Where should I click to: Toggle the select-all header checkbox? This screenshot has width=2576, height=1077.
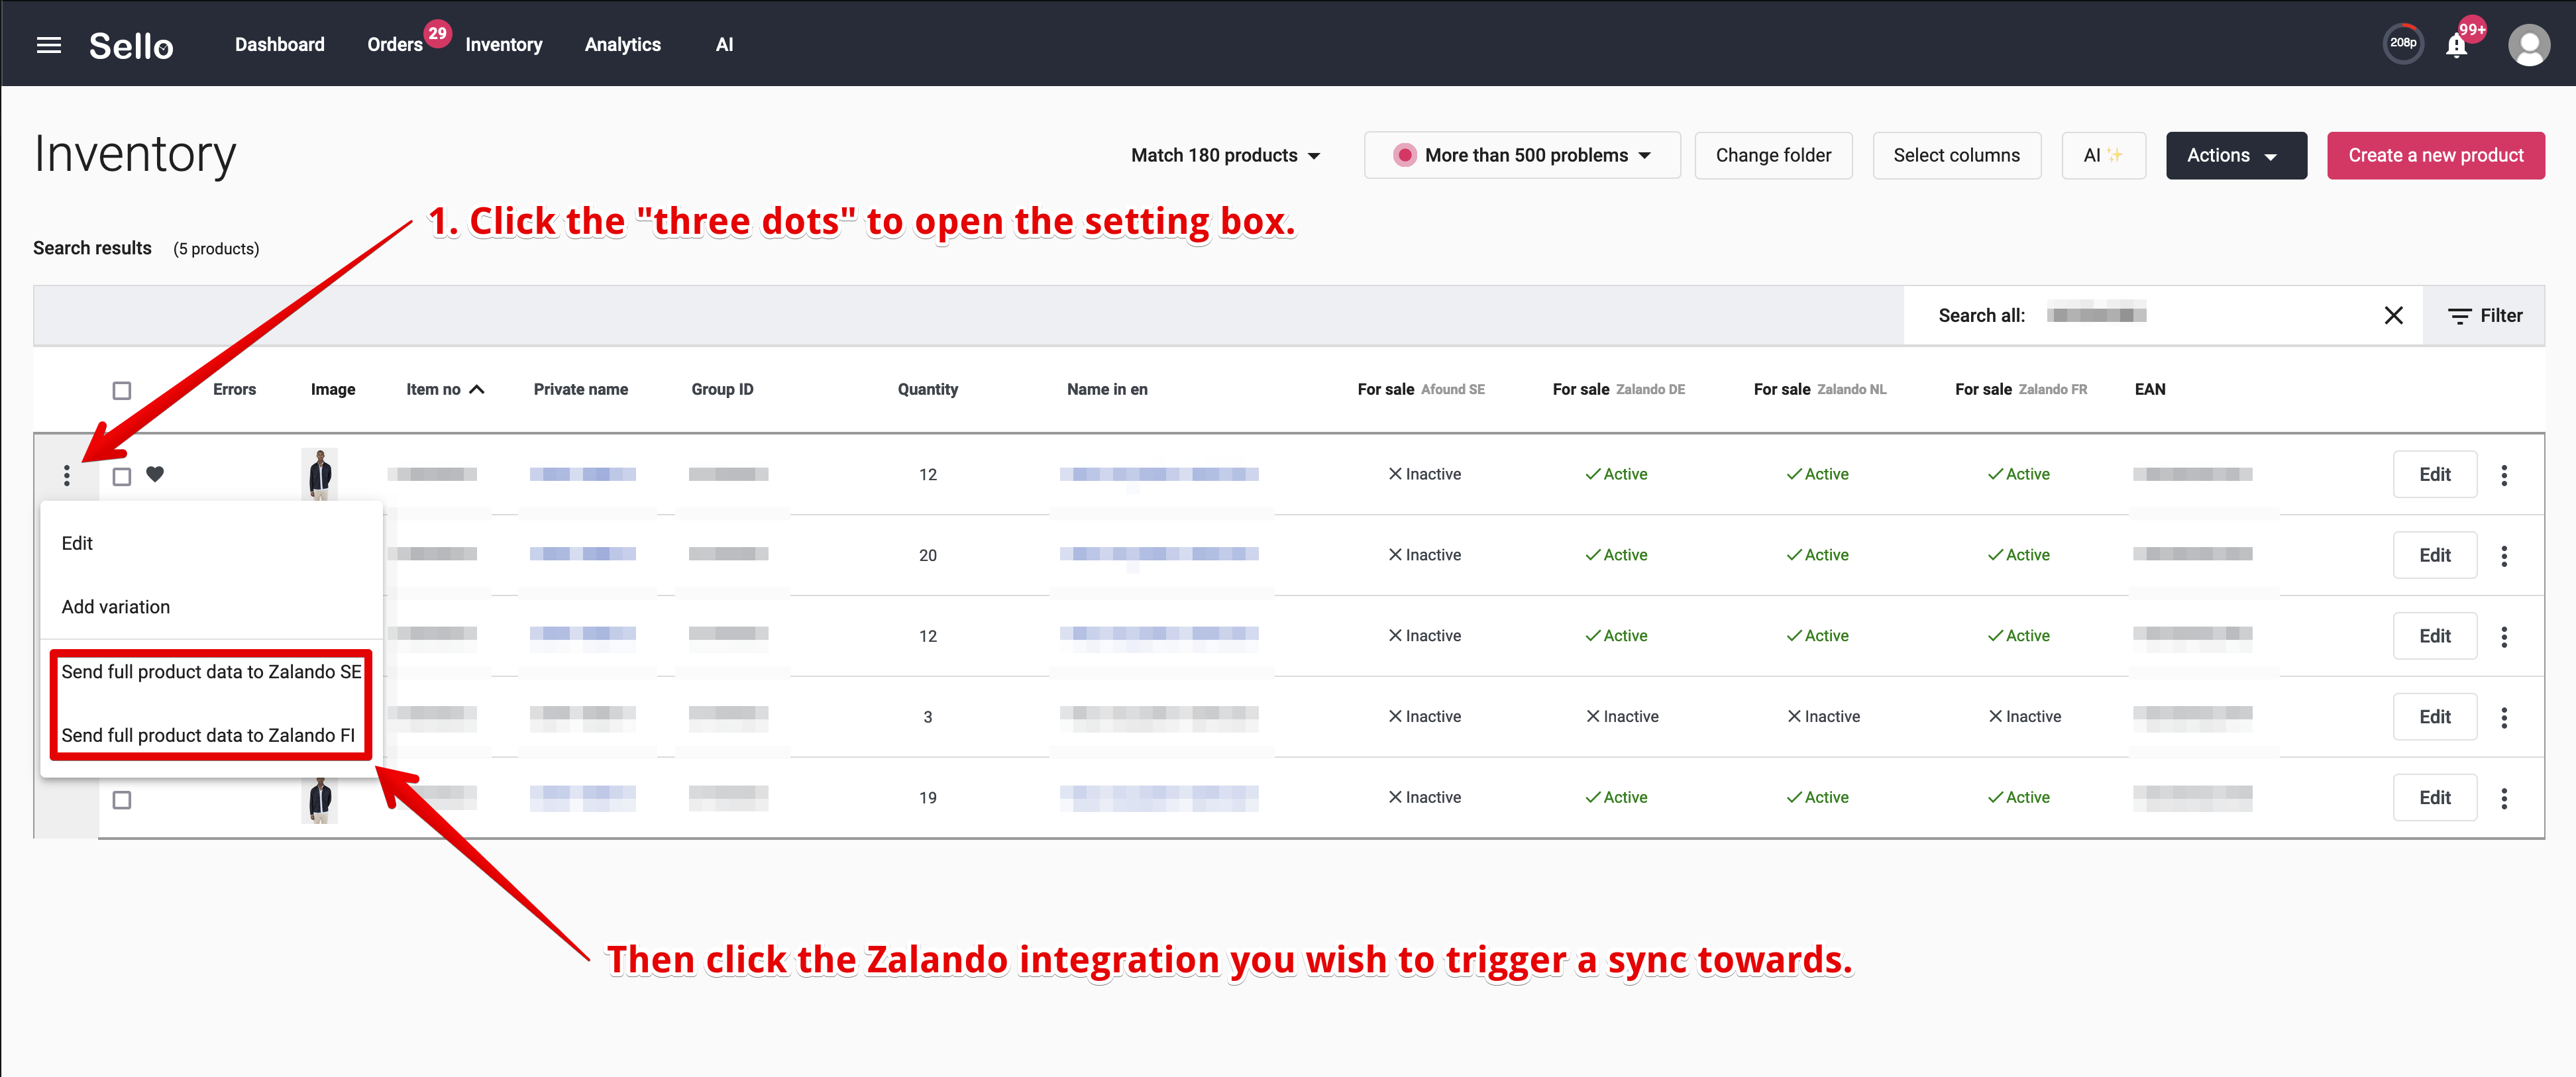tap(122, 390)
